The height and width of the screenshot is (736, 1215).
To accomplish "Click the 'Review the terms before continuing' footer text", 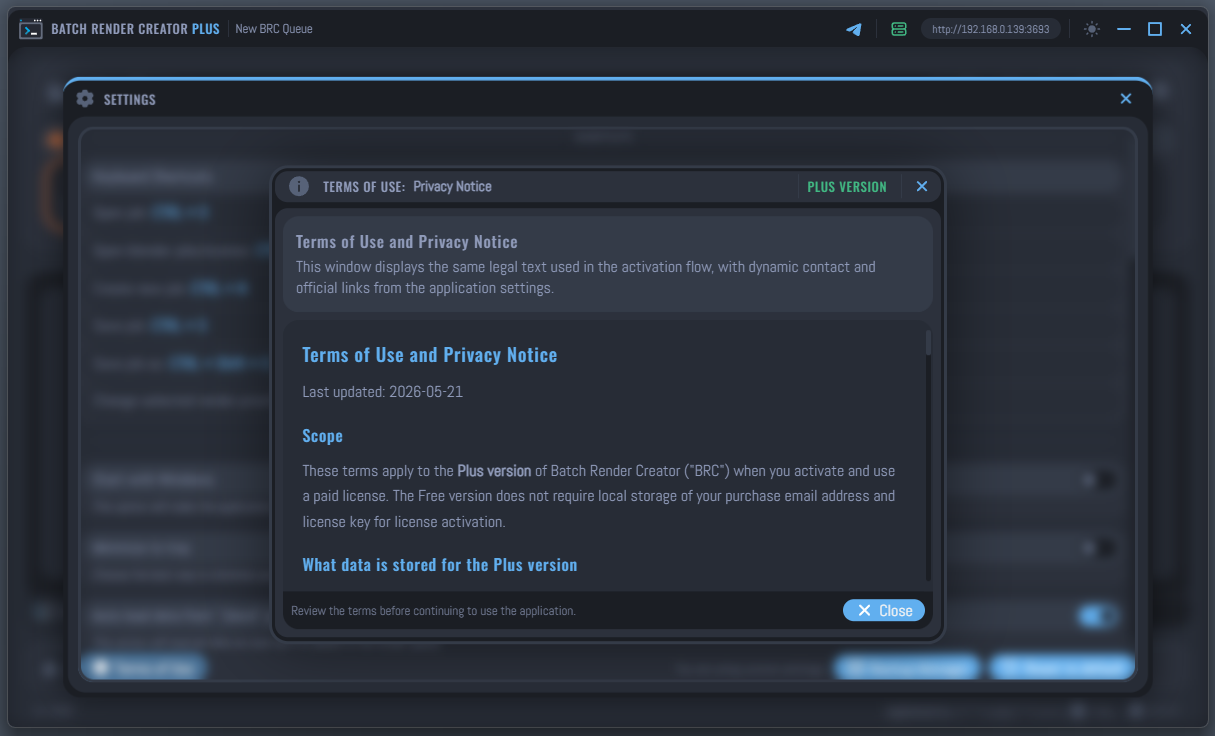I will 433,610.
